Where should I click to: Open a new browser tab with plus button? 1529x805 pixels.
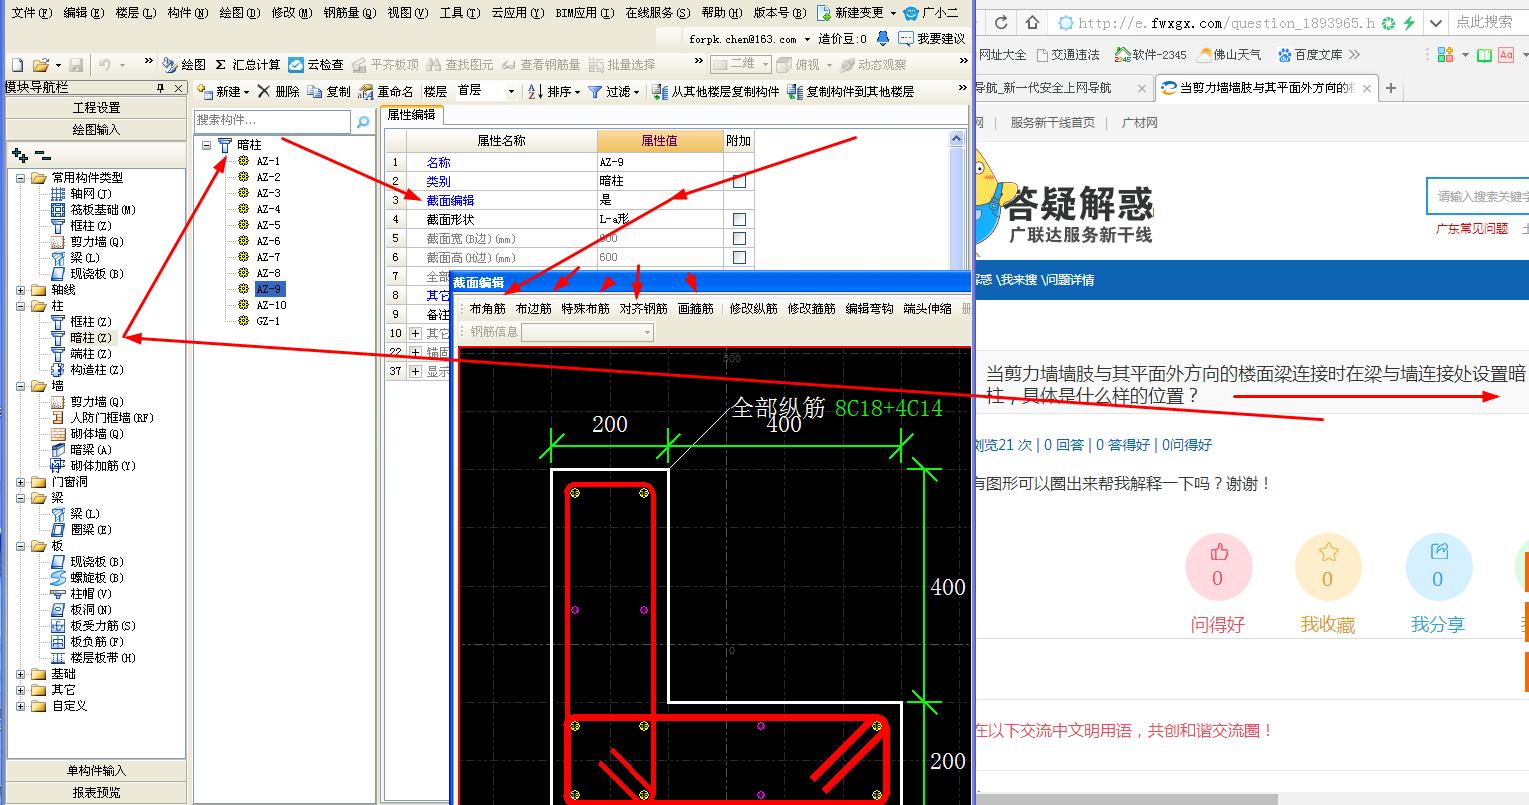1390,88
